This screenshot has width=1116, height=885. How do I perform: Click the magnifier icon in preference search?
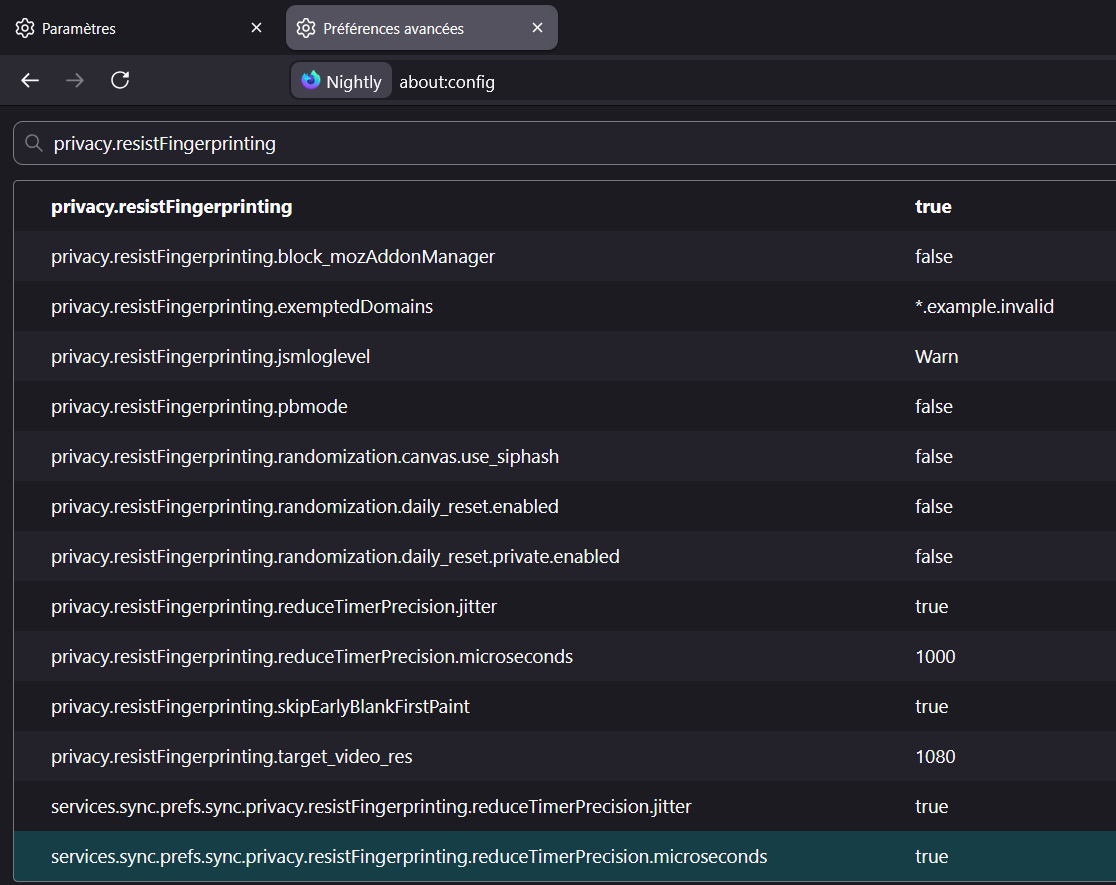click(x=34, y=143)
